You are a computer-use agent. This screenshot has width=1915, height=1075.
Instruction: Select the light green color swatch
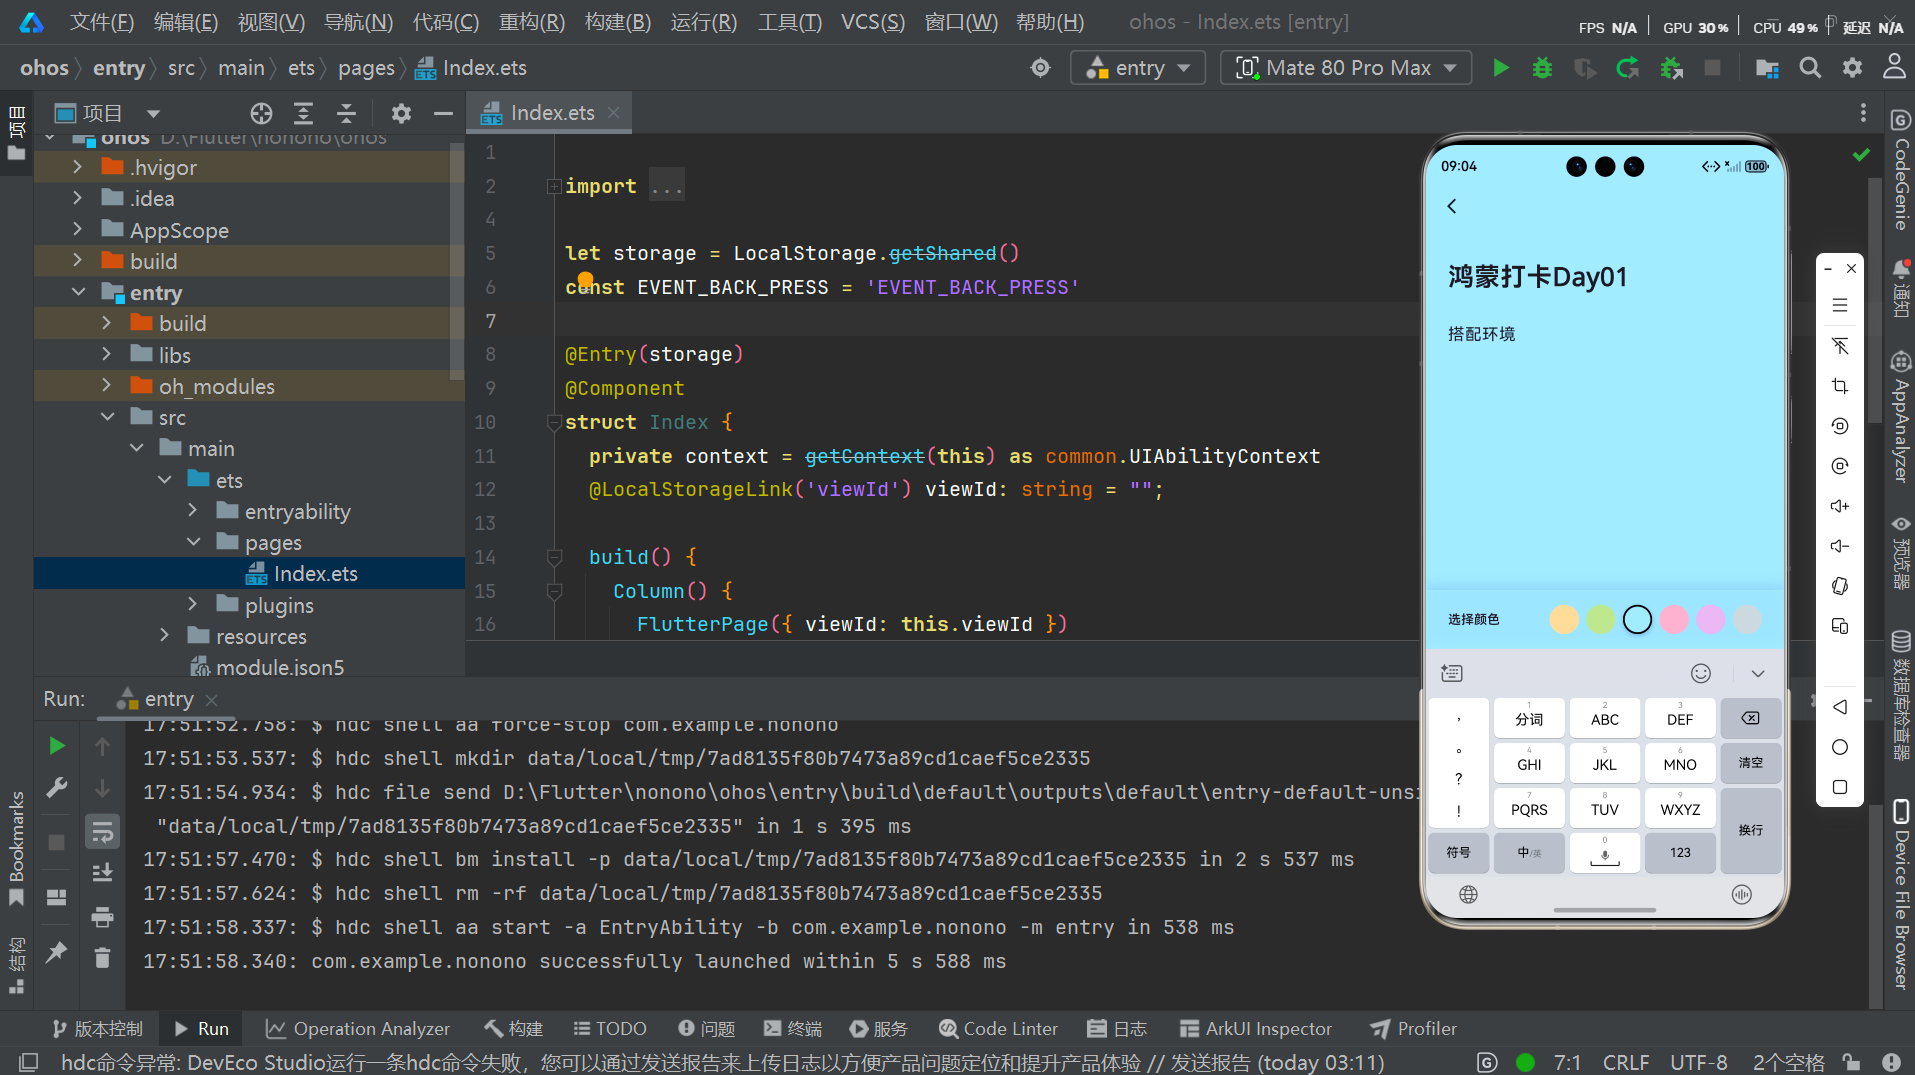point(1601,620)
